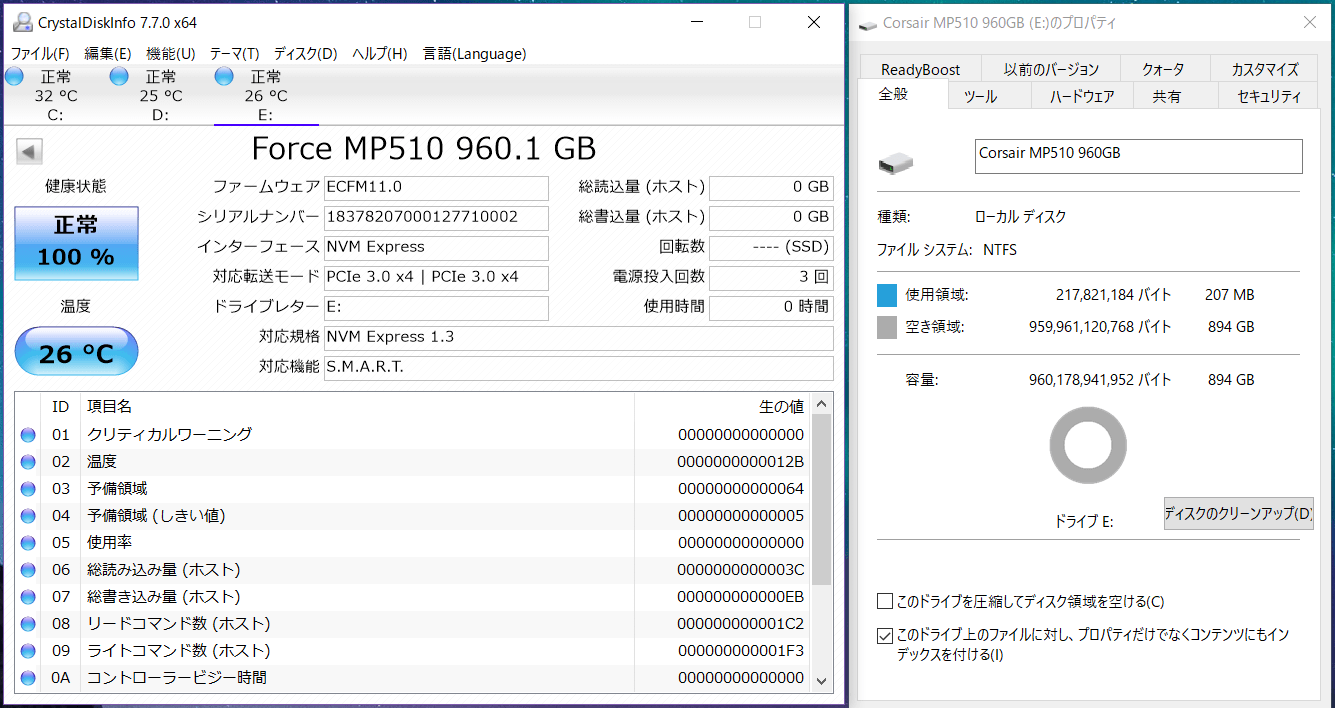The image size is (1335, 708).
Task: Click ディスクのクリーンアップ button
Action: click(x=1238, y=514)
